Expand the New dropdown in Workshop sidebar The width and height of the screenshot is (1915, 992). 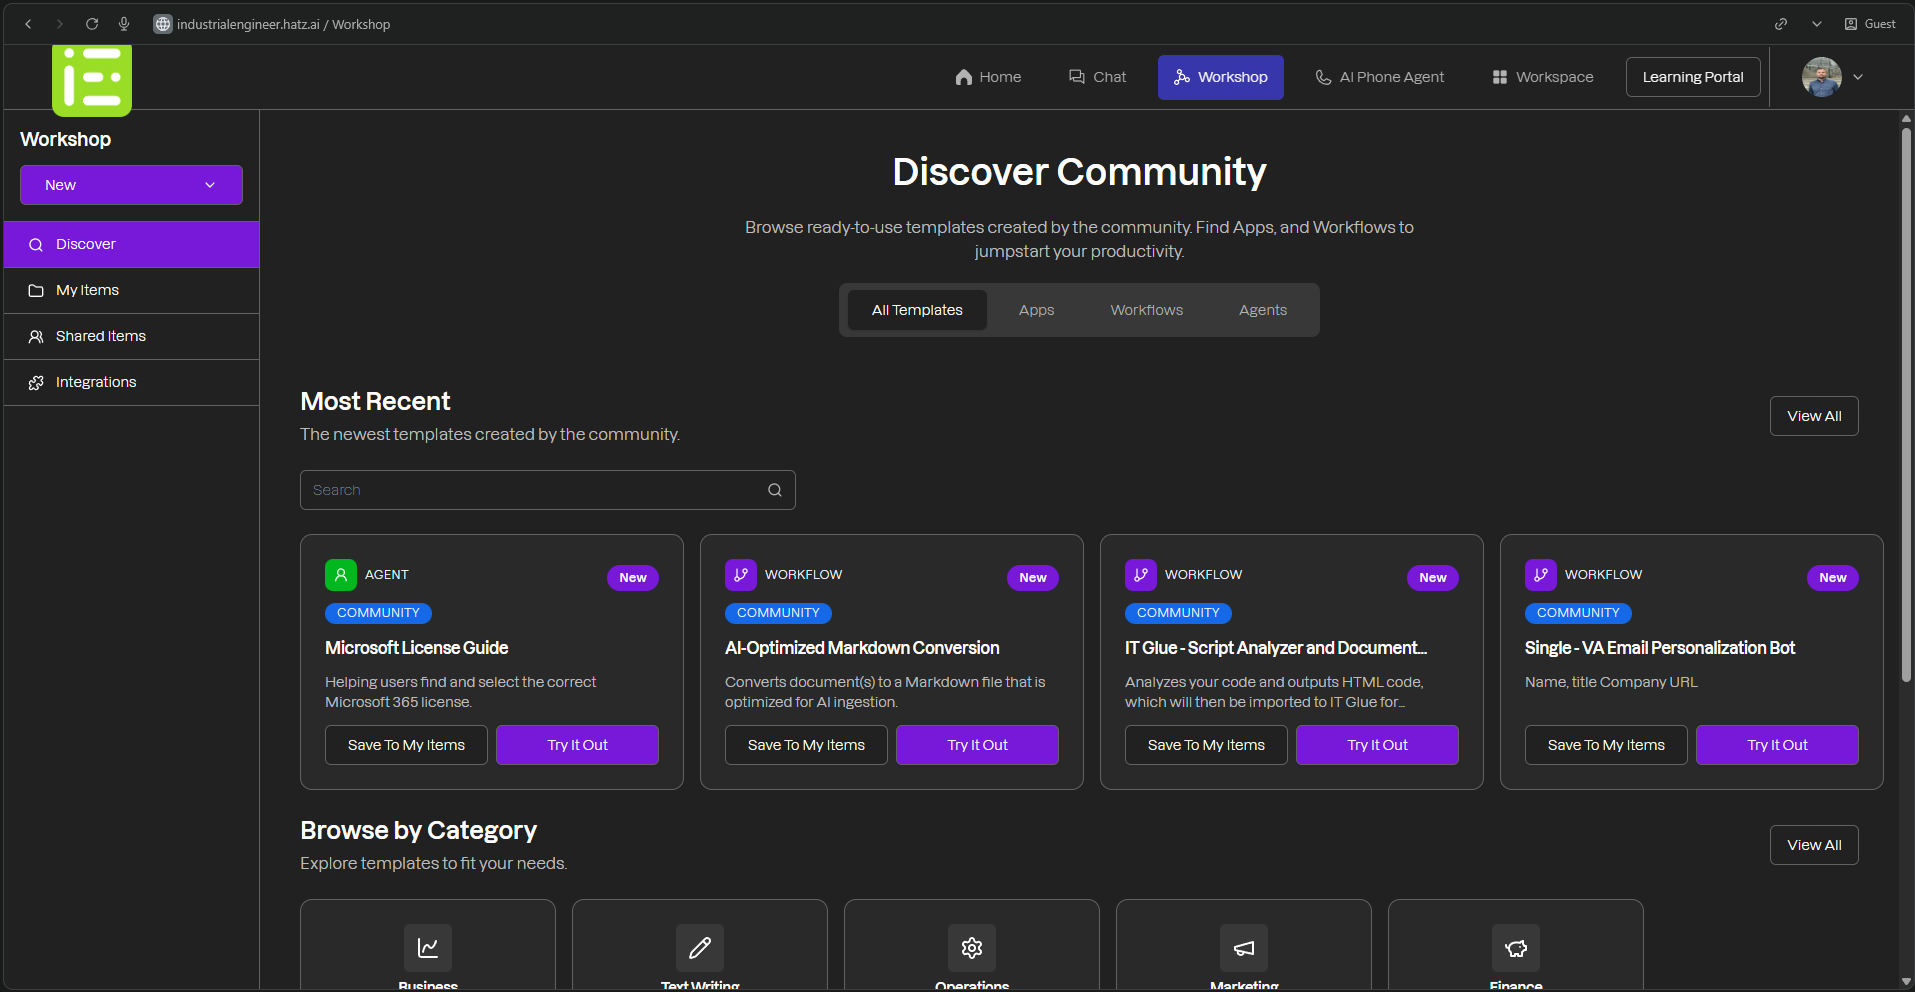(x=131, y=185)
